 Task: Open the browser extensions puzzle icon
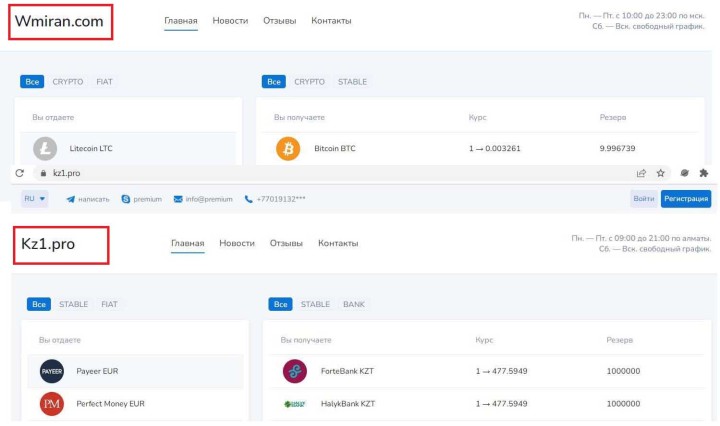click(x=703, y=173)
